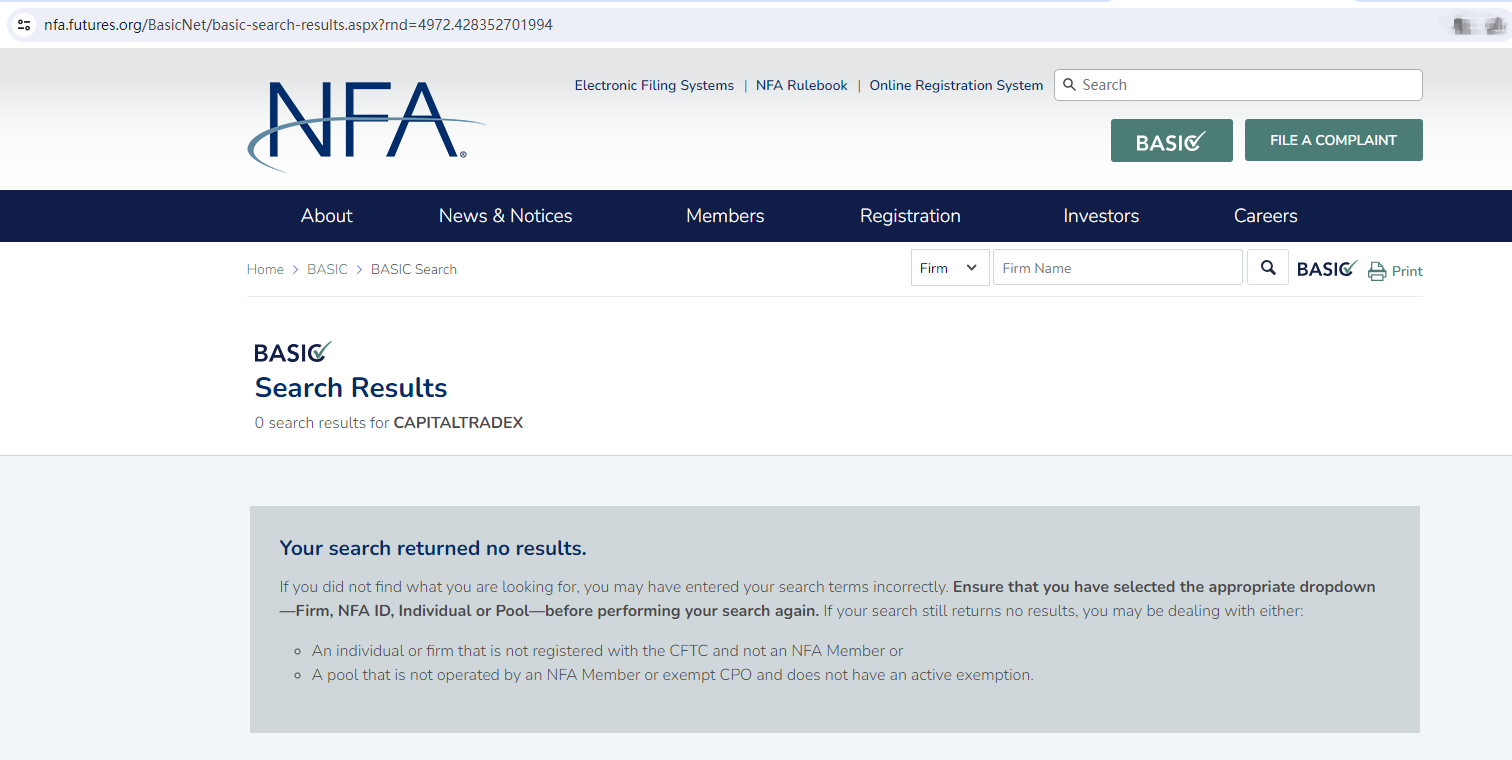Open the Members menu

pyautogui.click(x=725, y=216)
